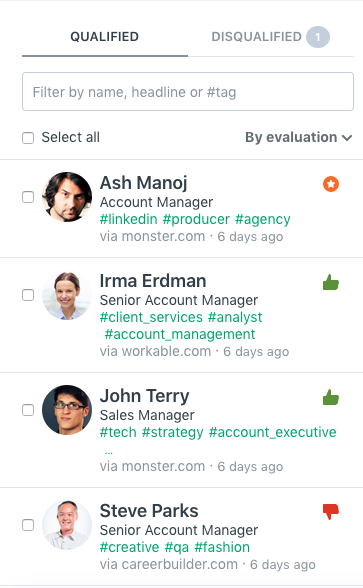Image resolution: width=363 pixels, height=588 pixels.
Task: Click Irma Erdman's green thumbs-up icon
Action: pos(331,282)
